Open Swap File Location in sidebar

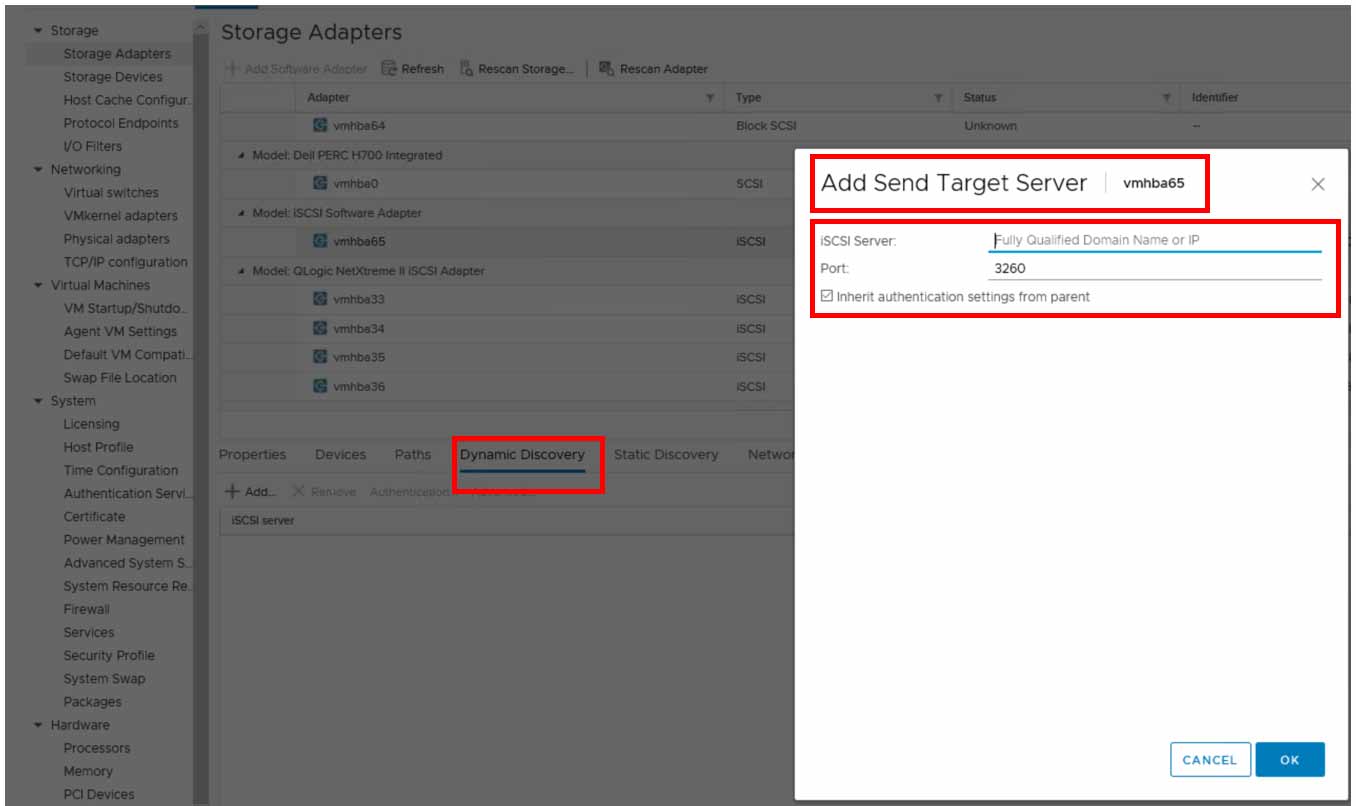[x=120, y=378]
